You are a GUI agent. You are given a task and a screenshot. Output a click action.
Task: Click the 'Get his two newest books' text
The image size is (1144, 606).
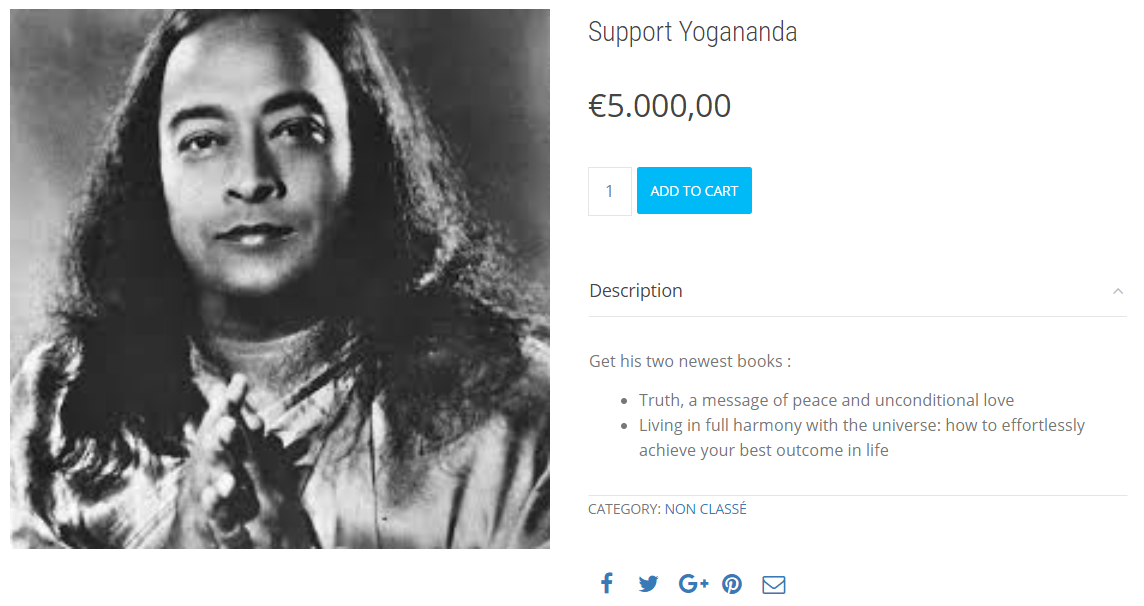pos(690,361)
